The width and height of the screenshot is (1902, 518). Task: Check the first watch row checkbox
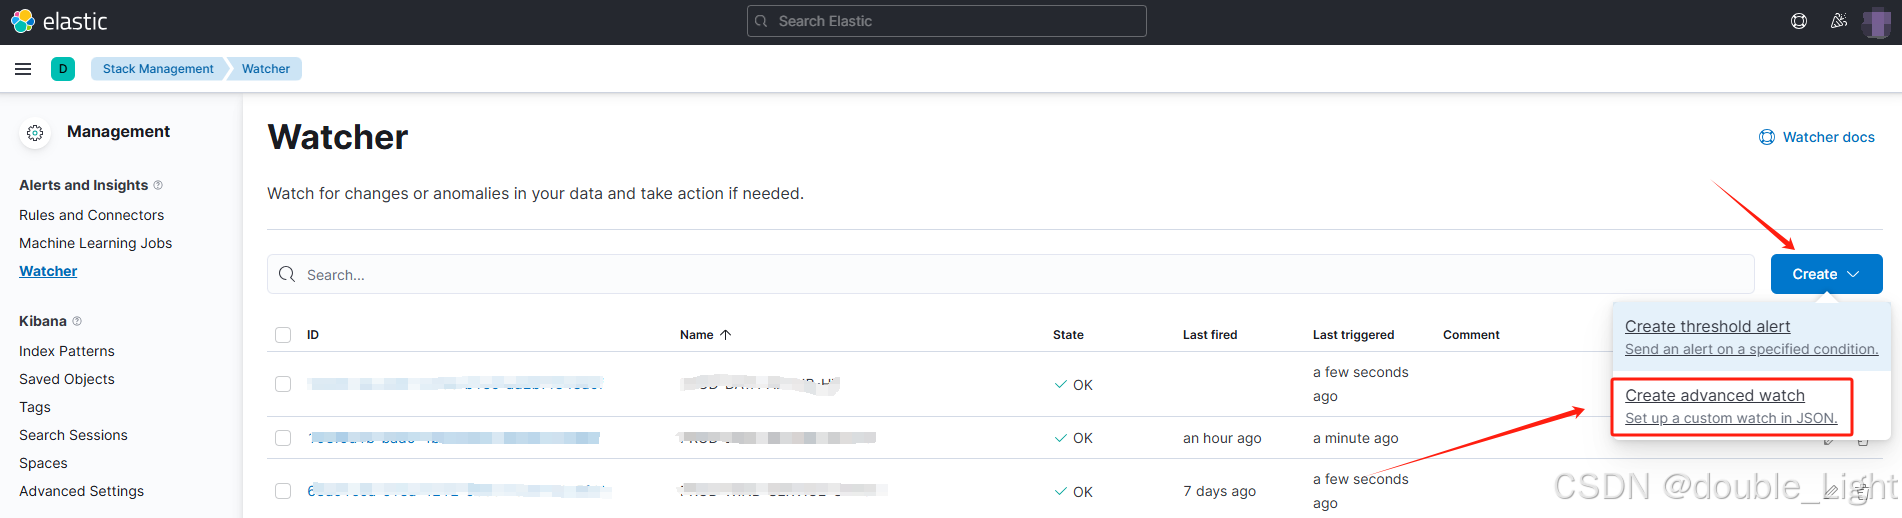(283, 384)
